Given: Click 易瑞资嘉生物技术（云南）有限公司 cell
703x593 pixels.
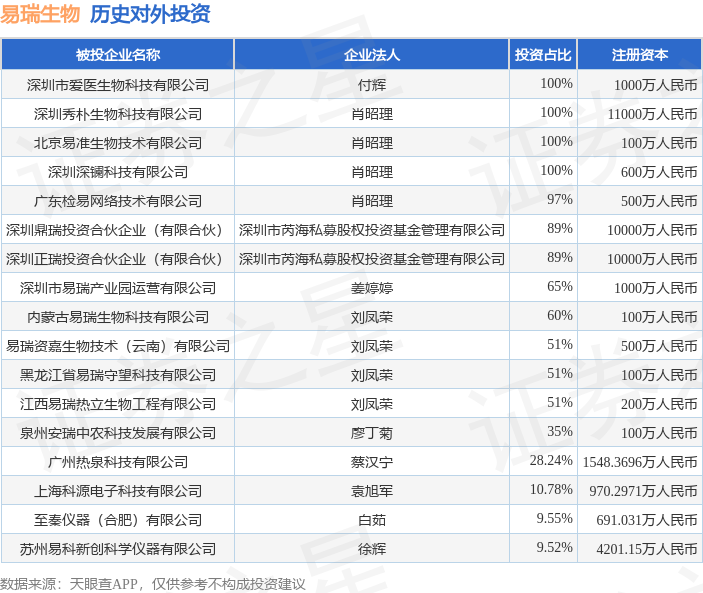Looking at the screenshot, I should pos(118,346).
